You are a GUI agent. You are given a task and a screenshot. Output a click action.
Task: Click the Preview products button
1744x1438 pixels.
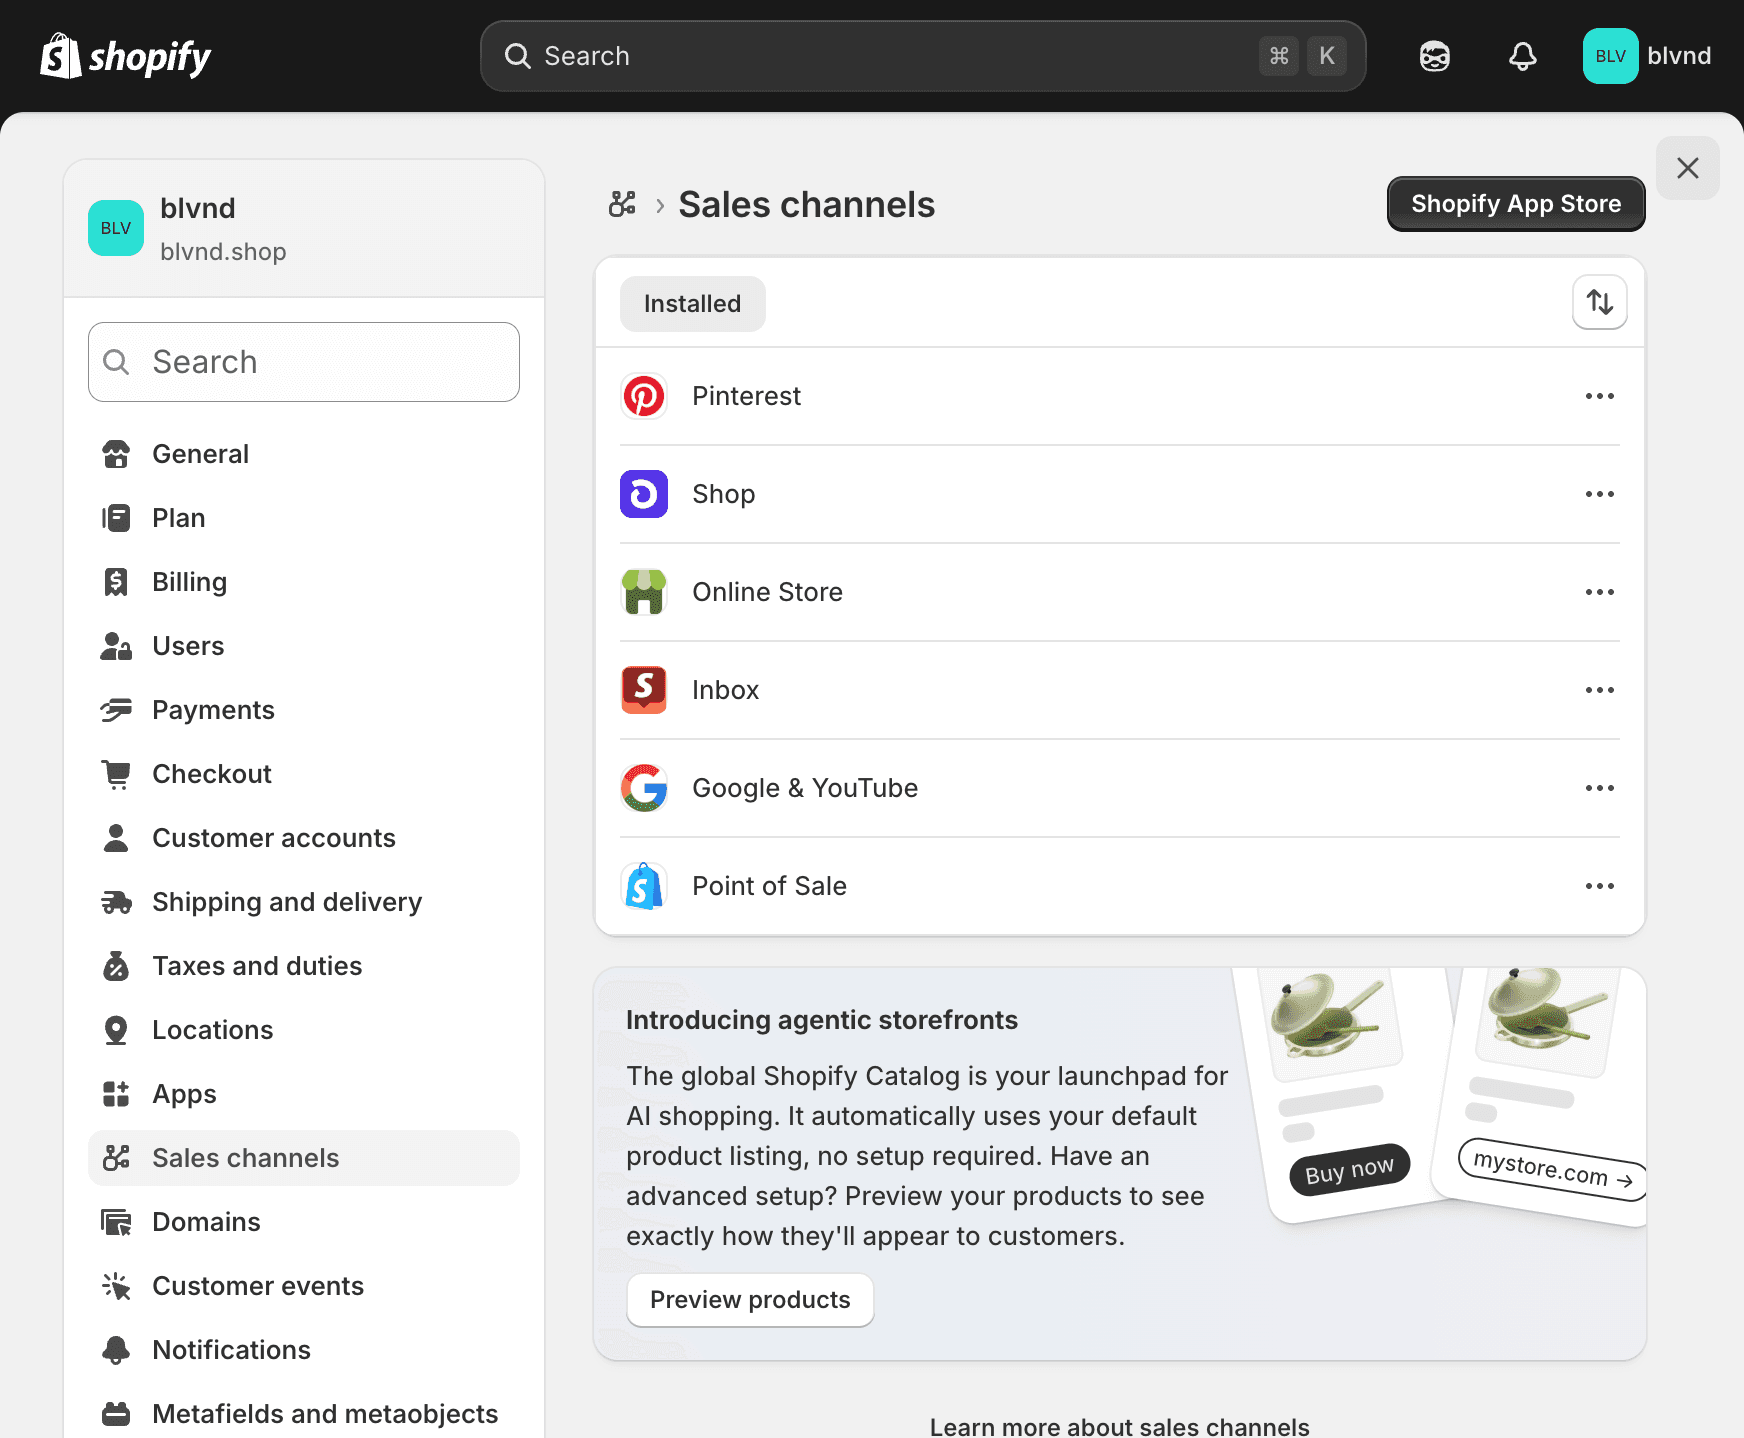[750, 1300]
